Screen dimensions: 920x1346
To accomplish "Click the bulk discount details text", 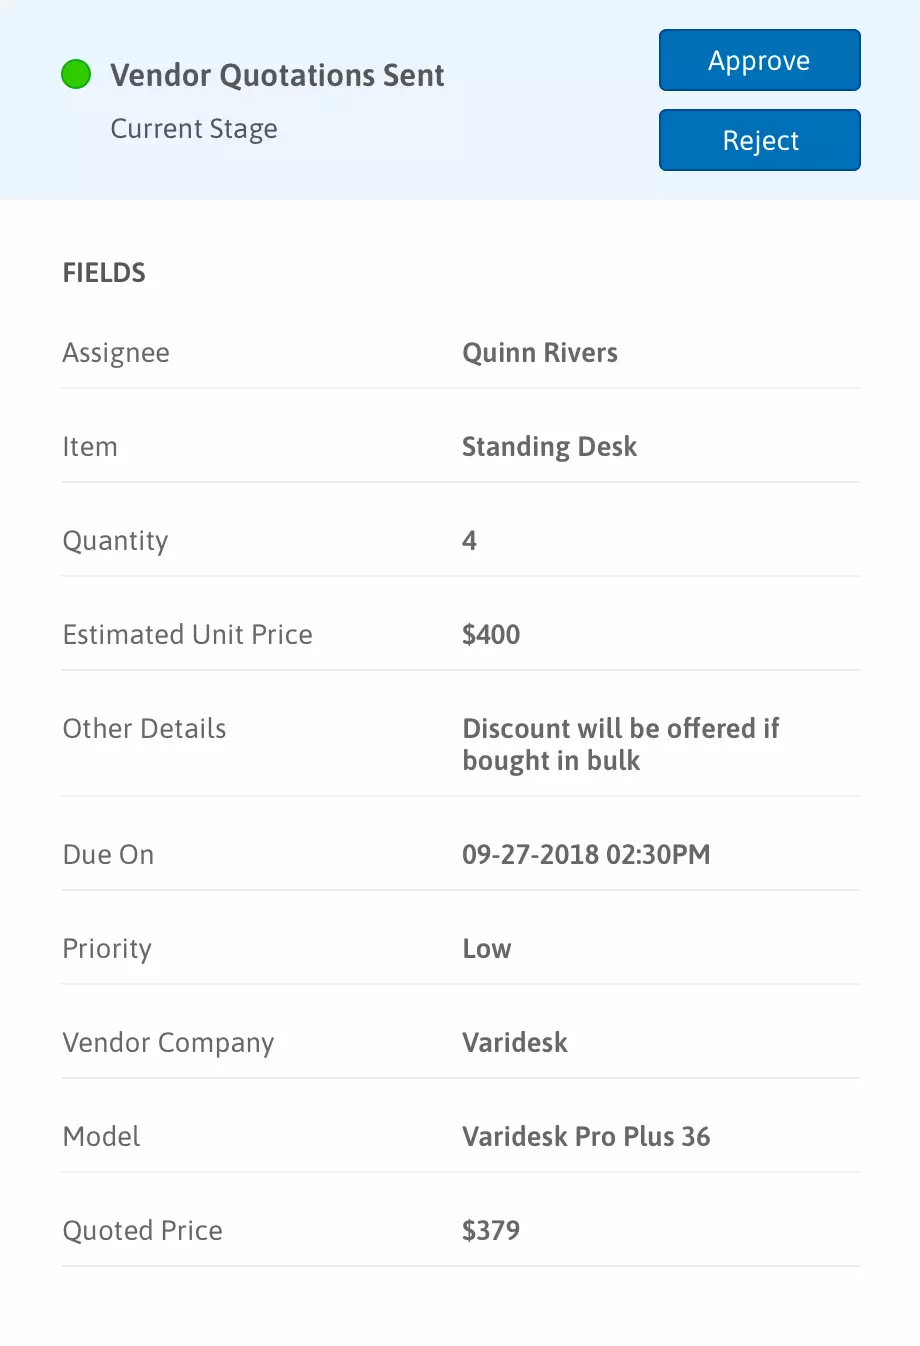I will [620, 744].
